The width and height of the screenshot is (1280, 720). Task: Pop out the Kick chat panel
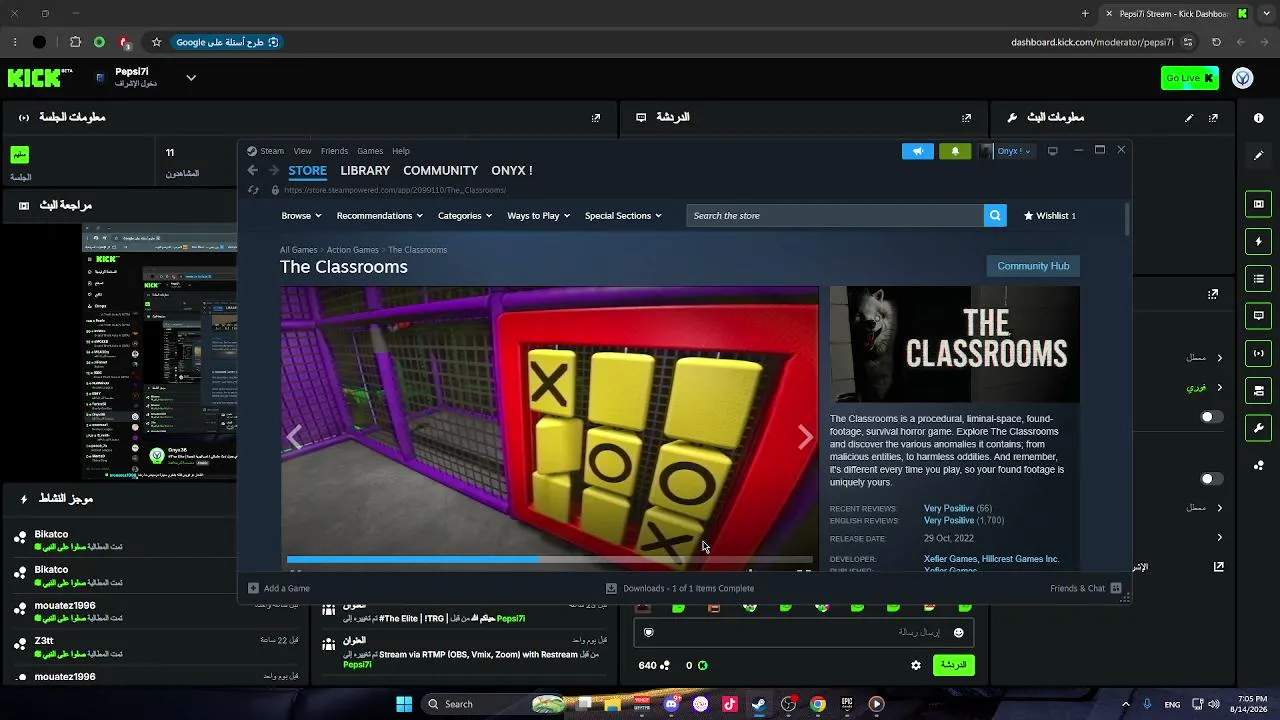pos(966,118)
